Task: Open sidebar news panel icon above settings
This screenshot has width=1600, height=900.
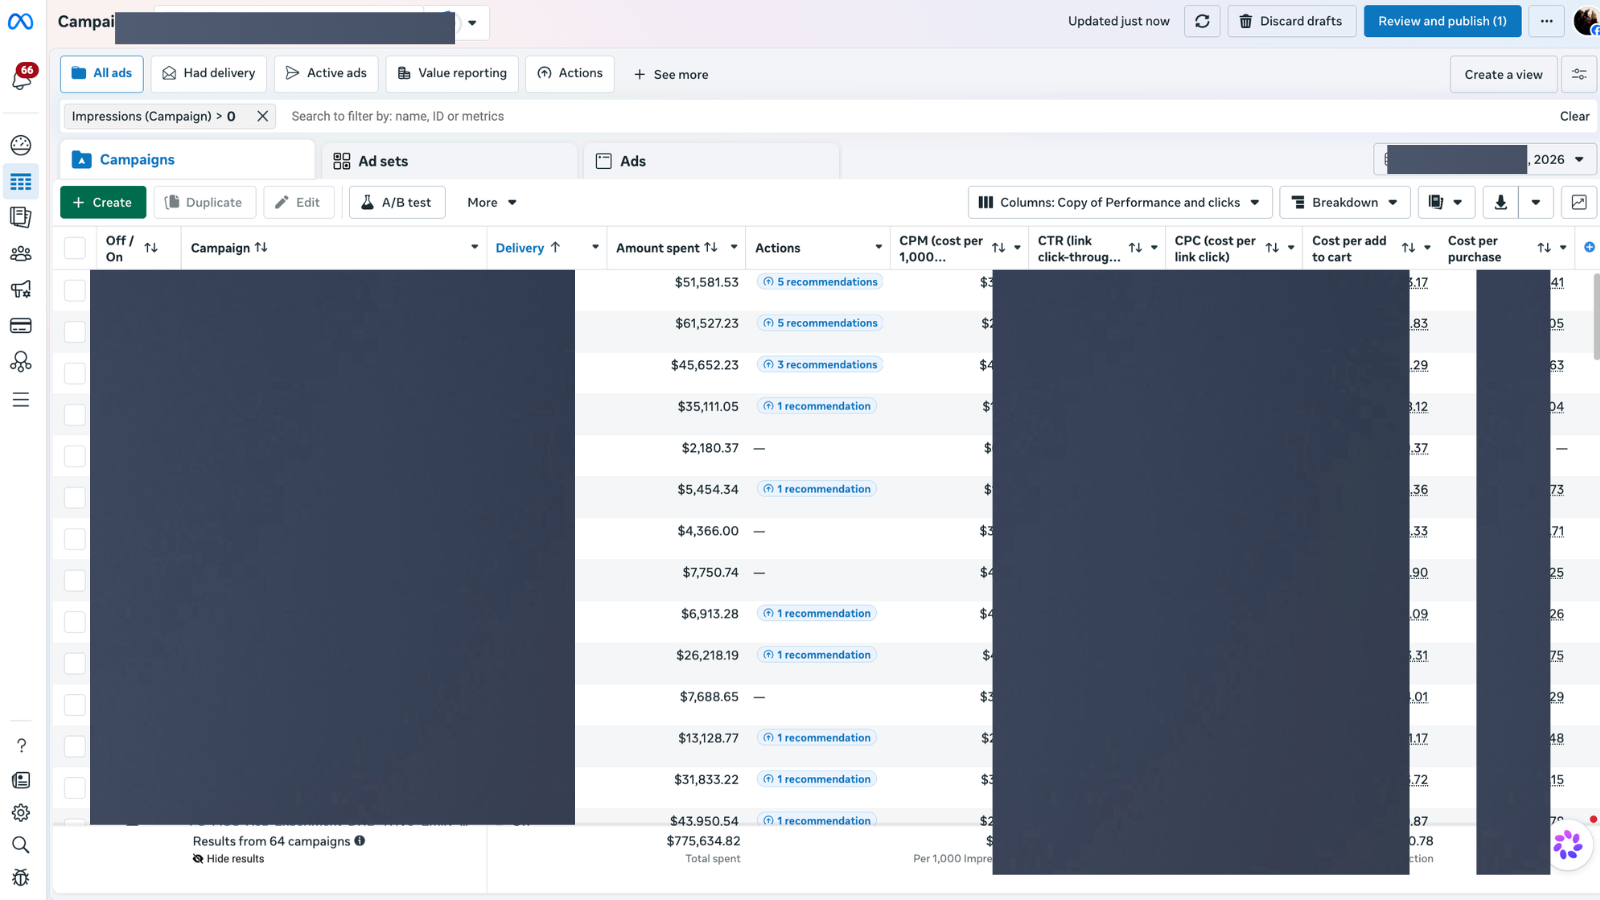Action: [x=21, y=780]
